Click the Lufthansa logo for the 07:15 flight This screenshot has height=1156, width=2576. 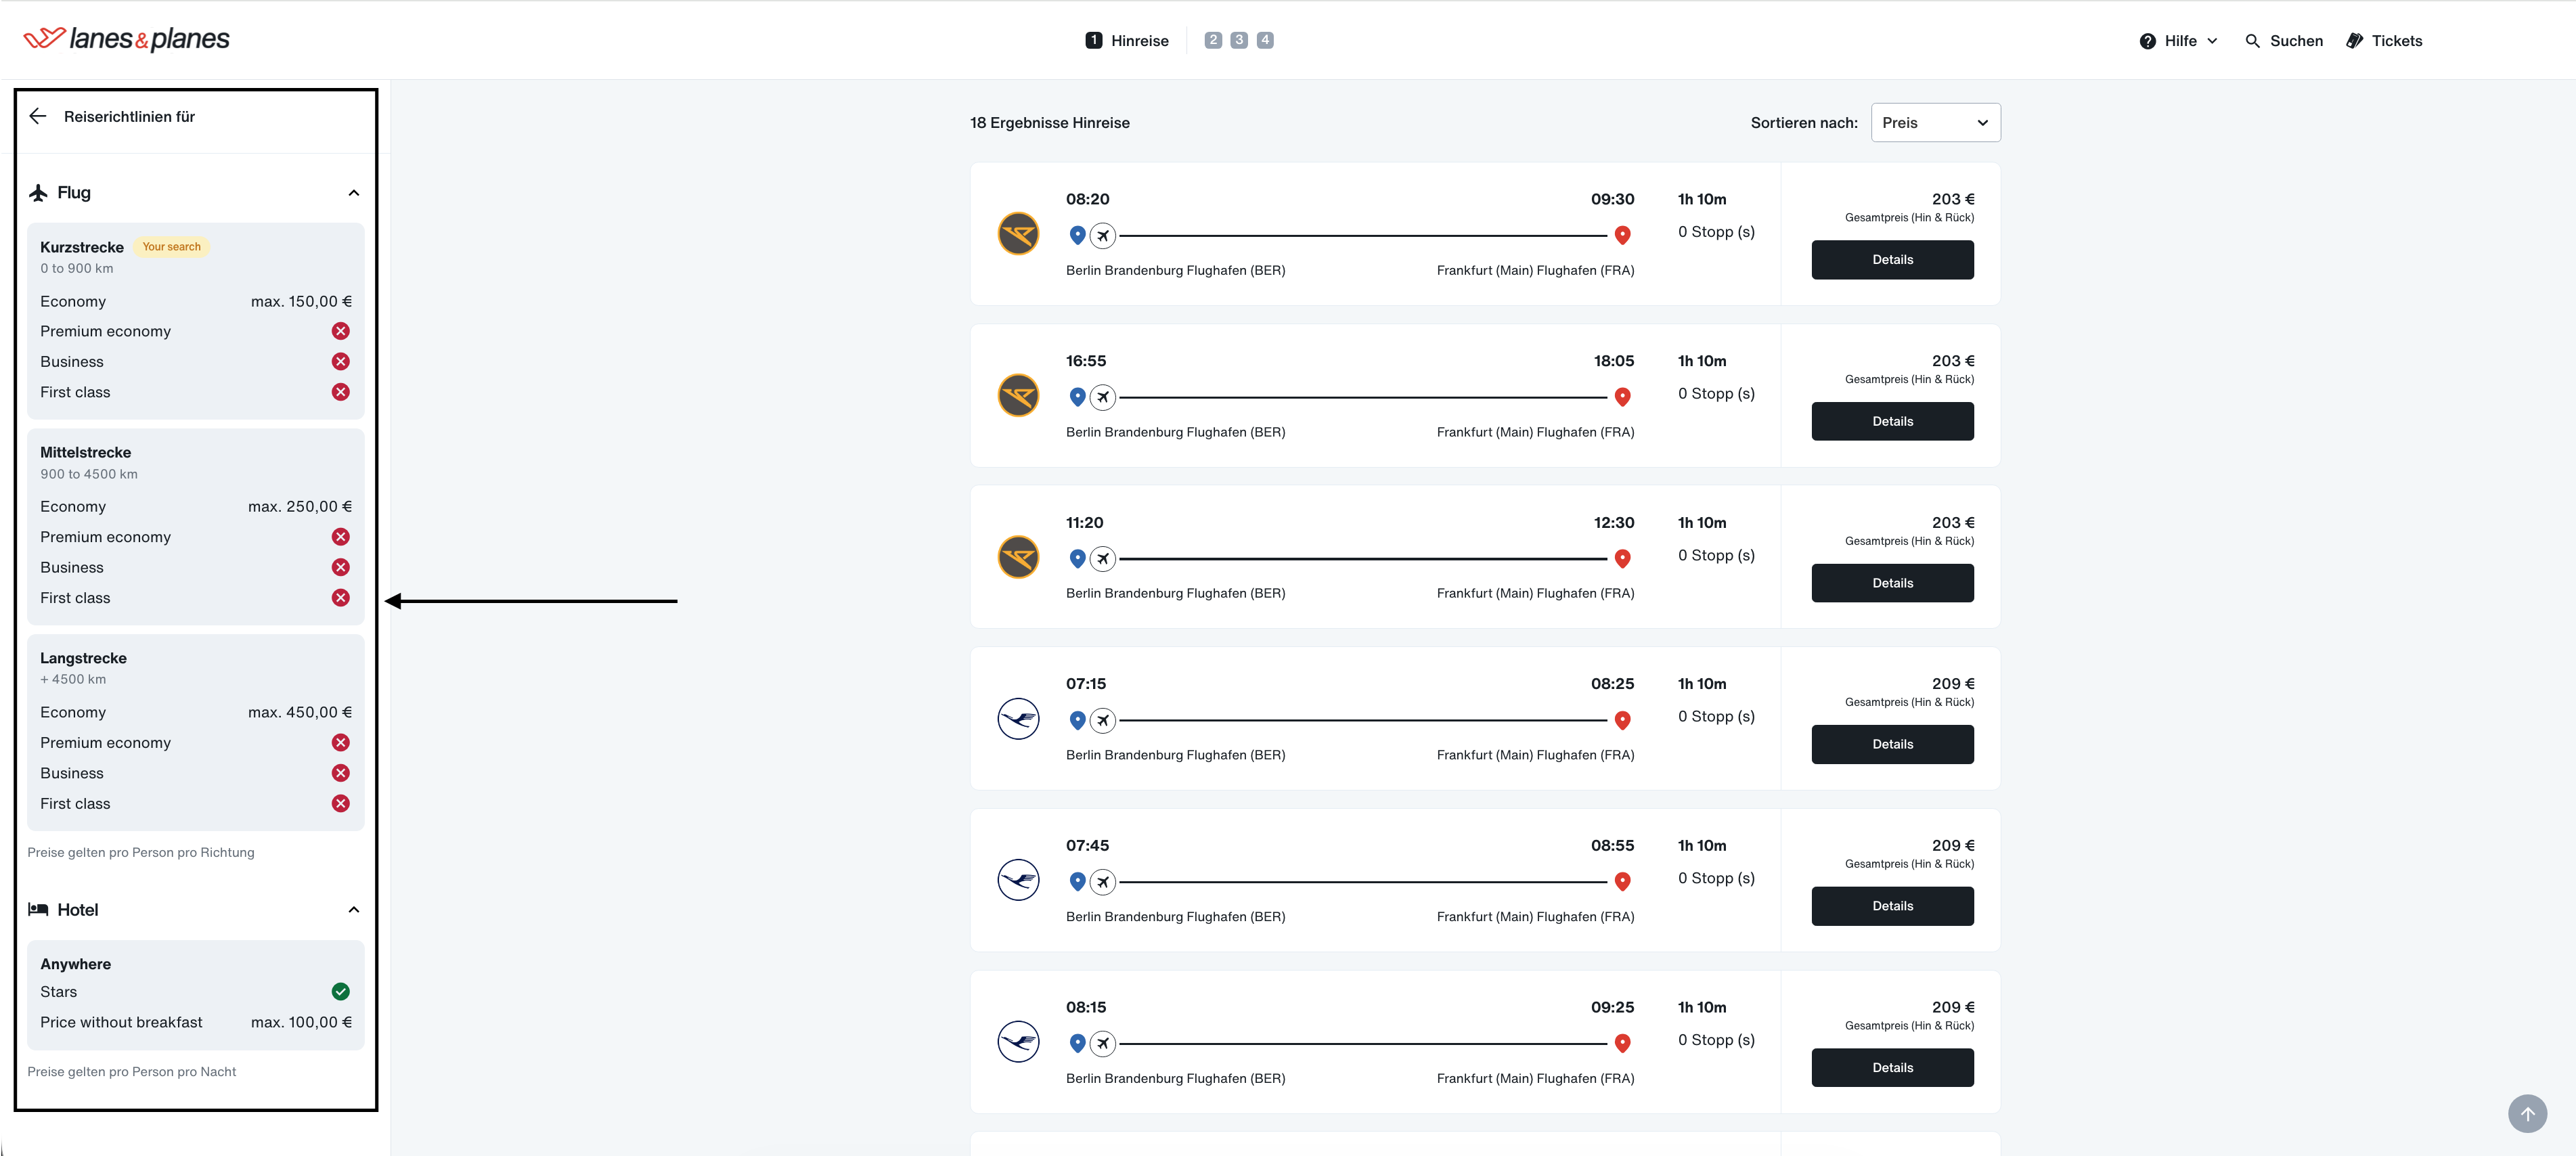pos(1018,719)
